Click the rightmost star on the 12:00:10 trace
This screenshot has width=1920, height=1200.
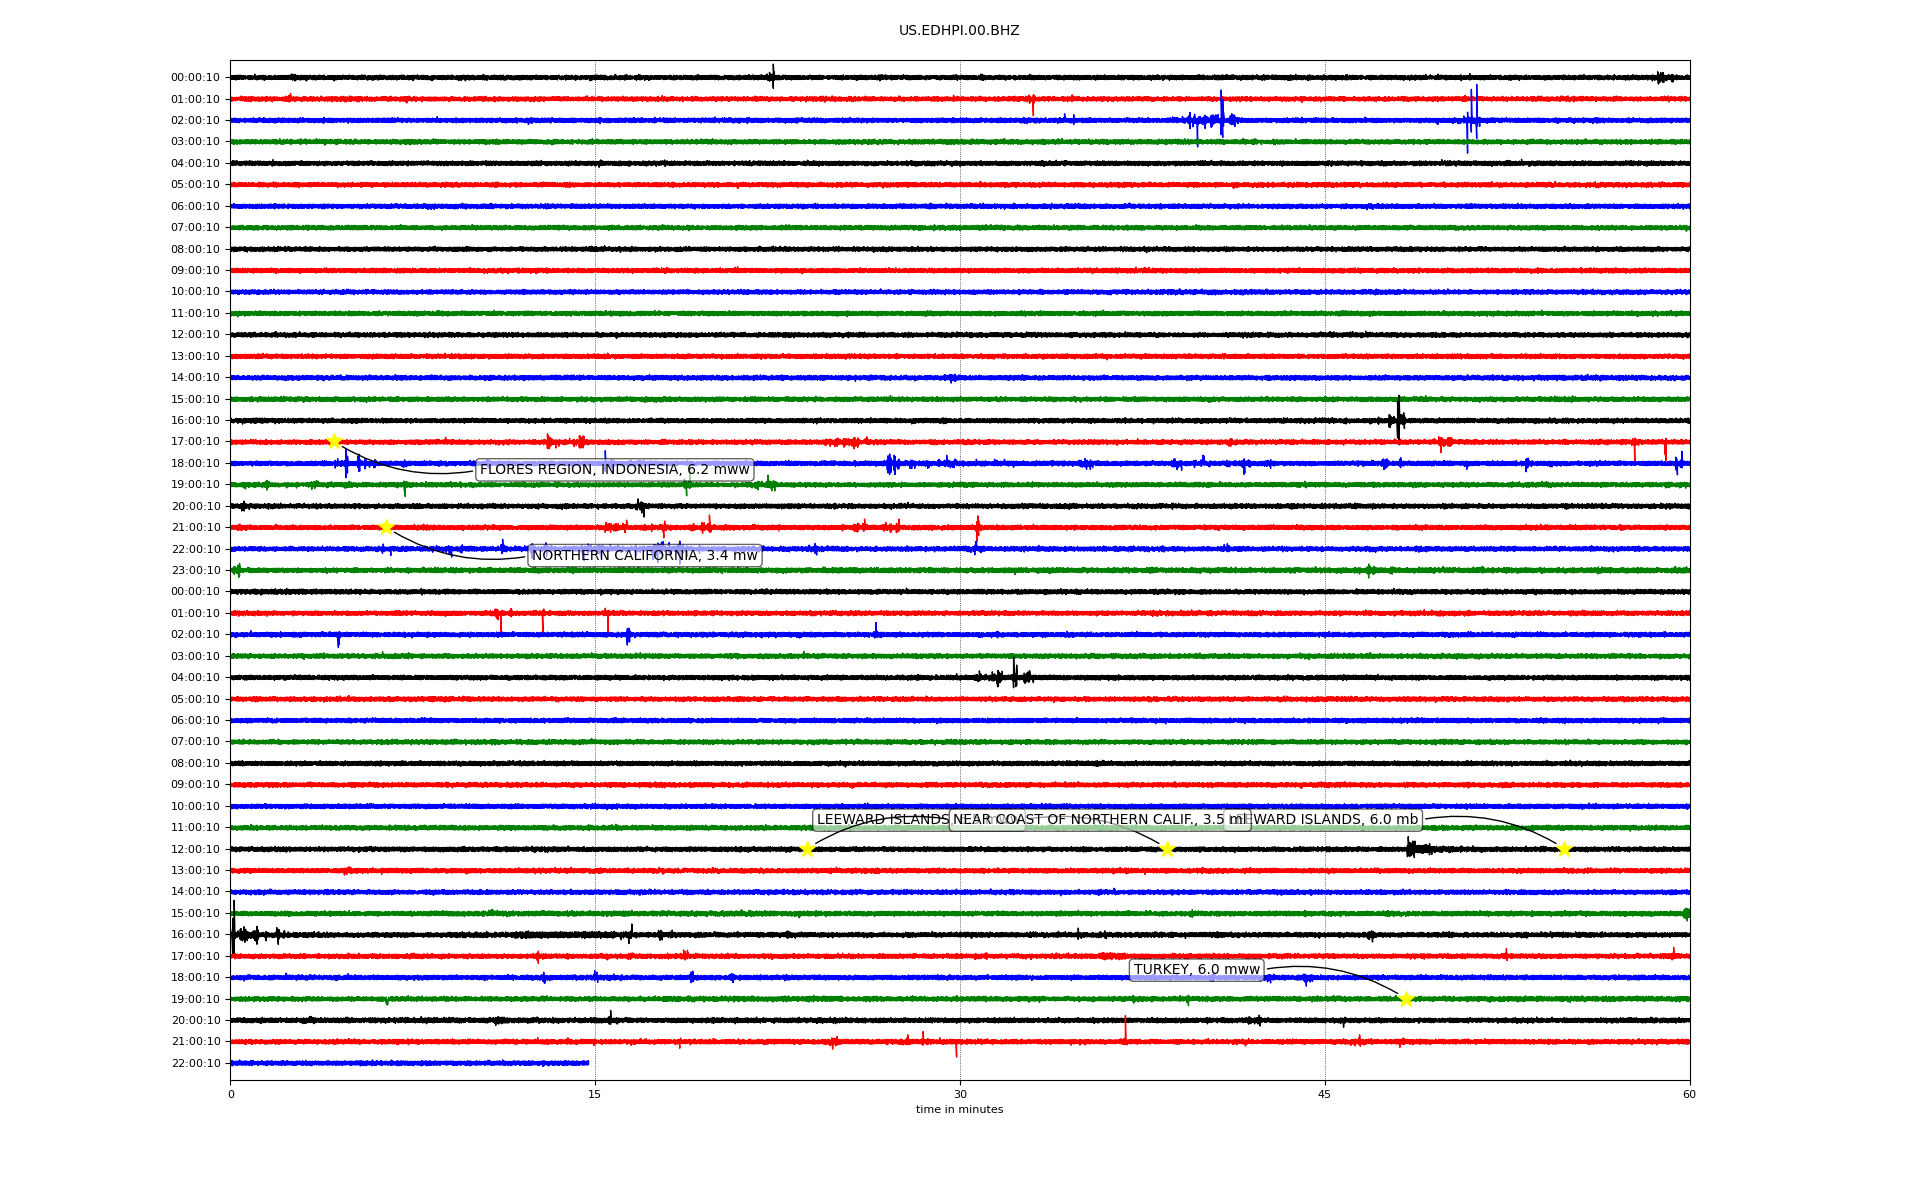pyautogui.click(x=1564, y=849)
